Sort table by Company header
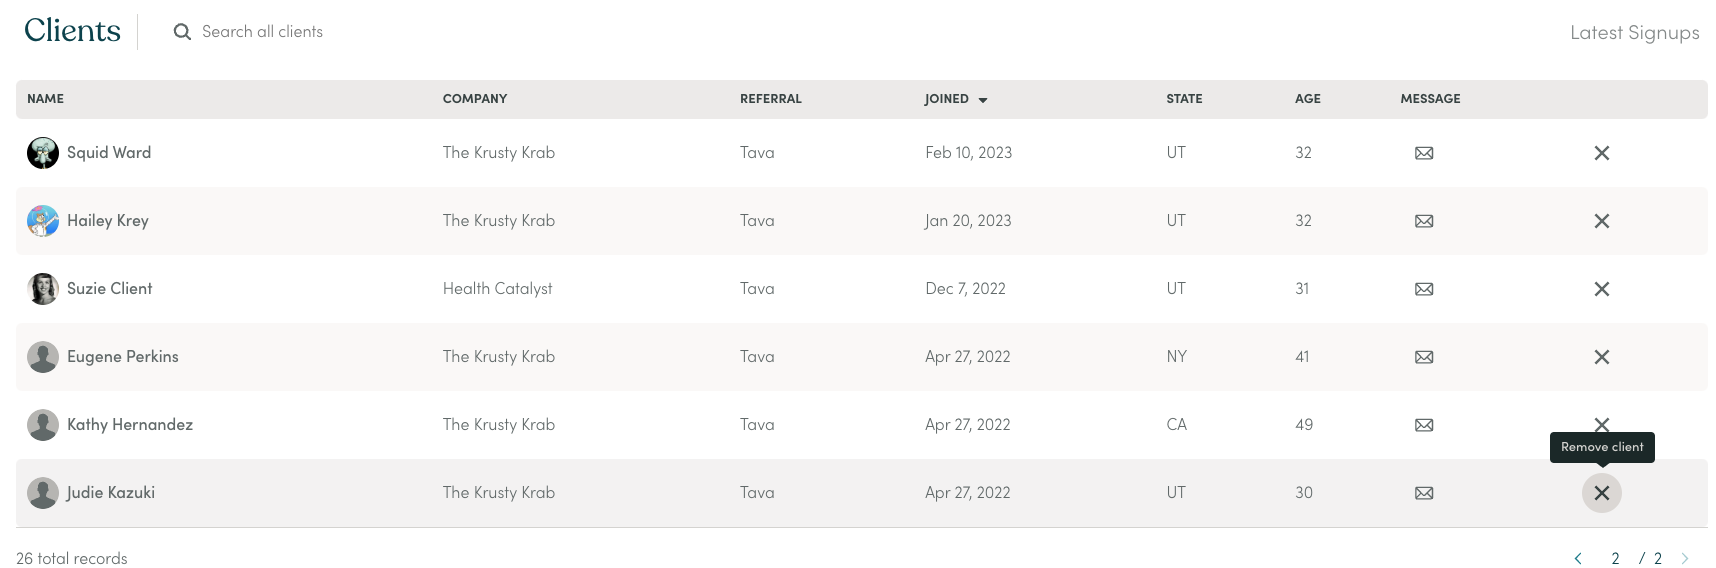The height and width of the screenshot is (568, 1716). (475, 99)
